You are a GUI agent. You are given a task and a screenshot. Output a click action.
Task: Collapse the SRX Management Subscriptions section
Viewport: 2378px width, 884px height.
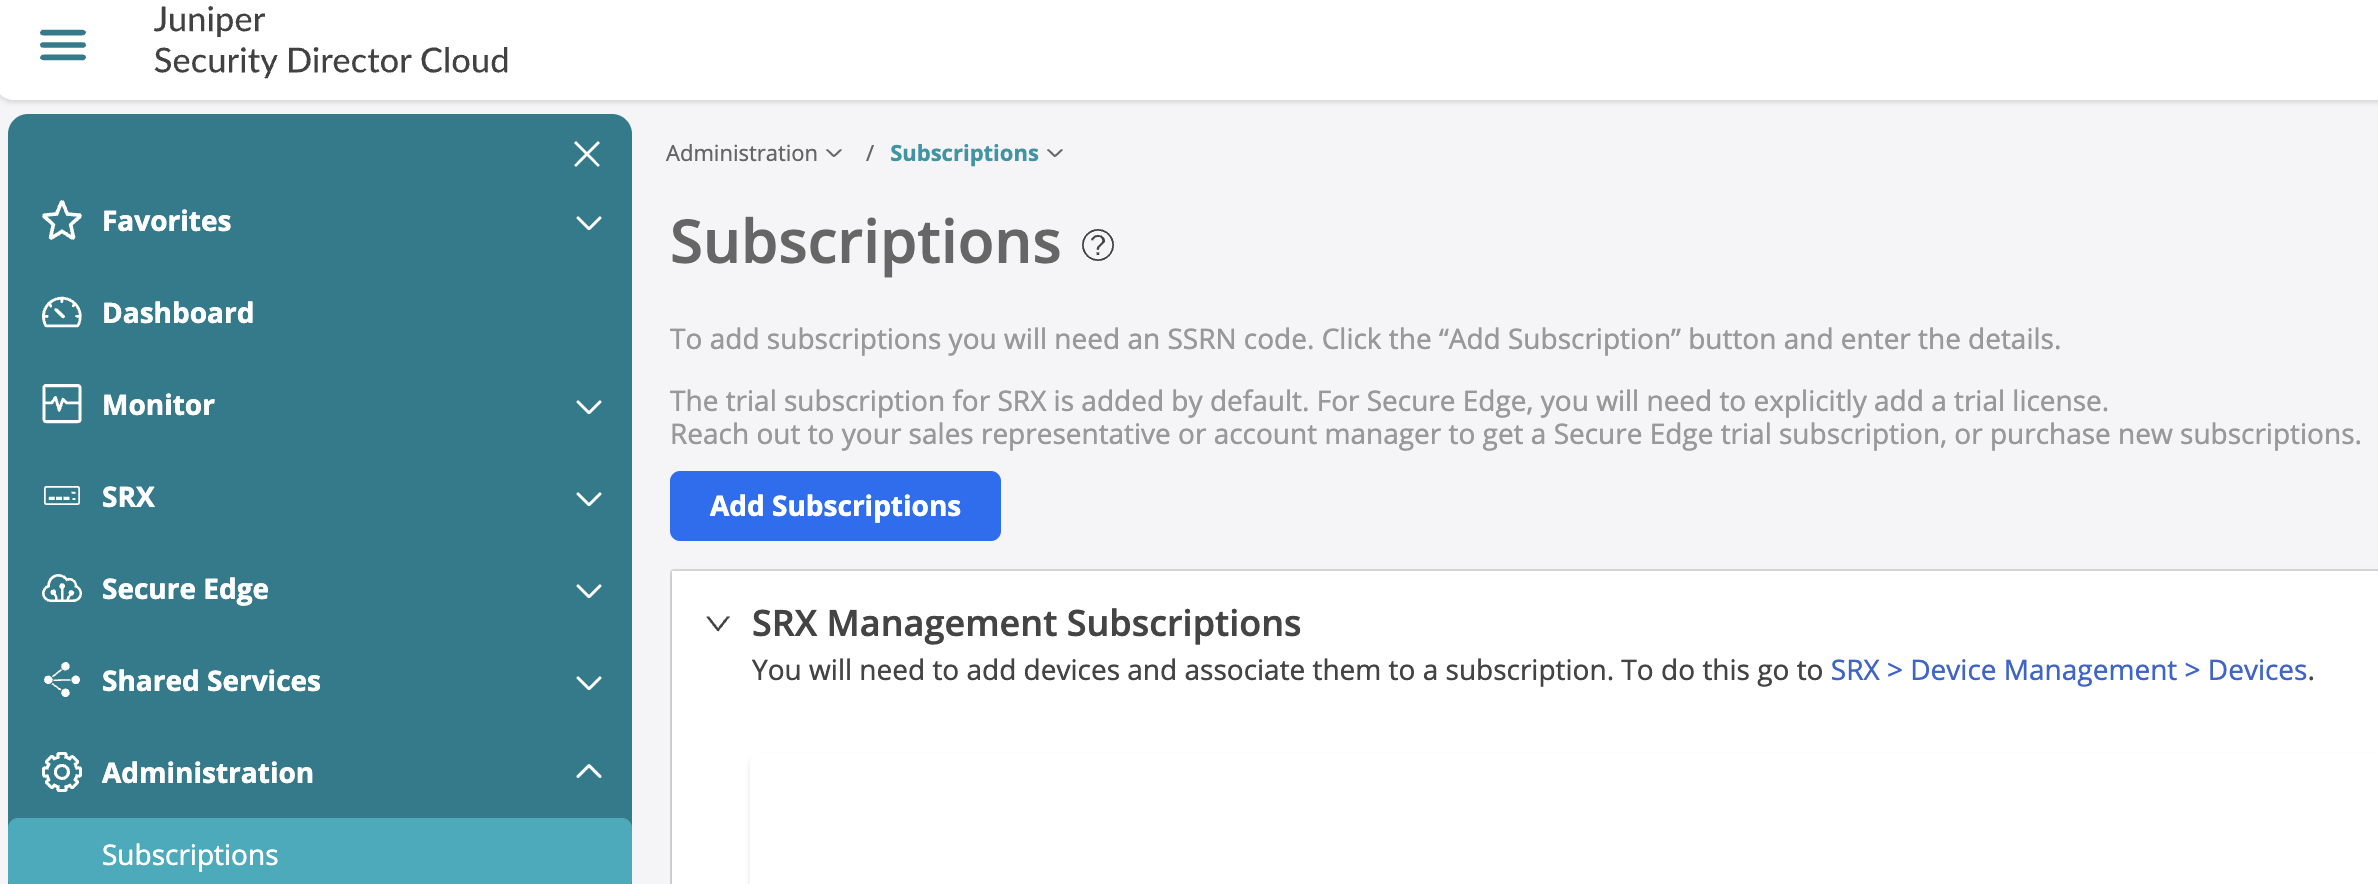coord(718,624)
